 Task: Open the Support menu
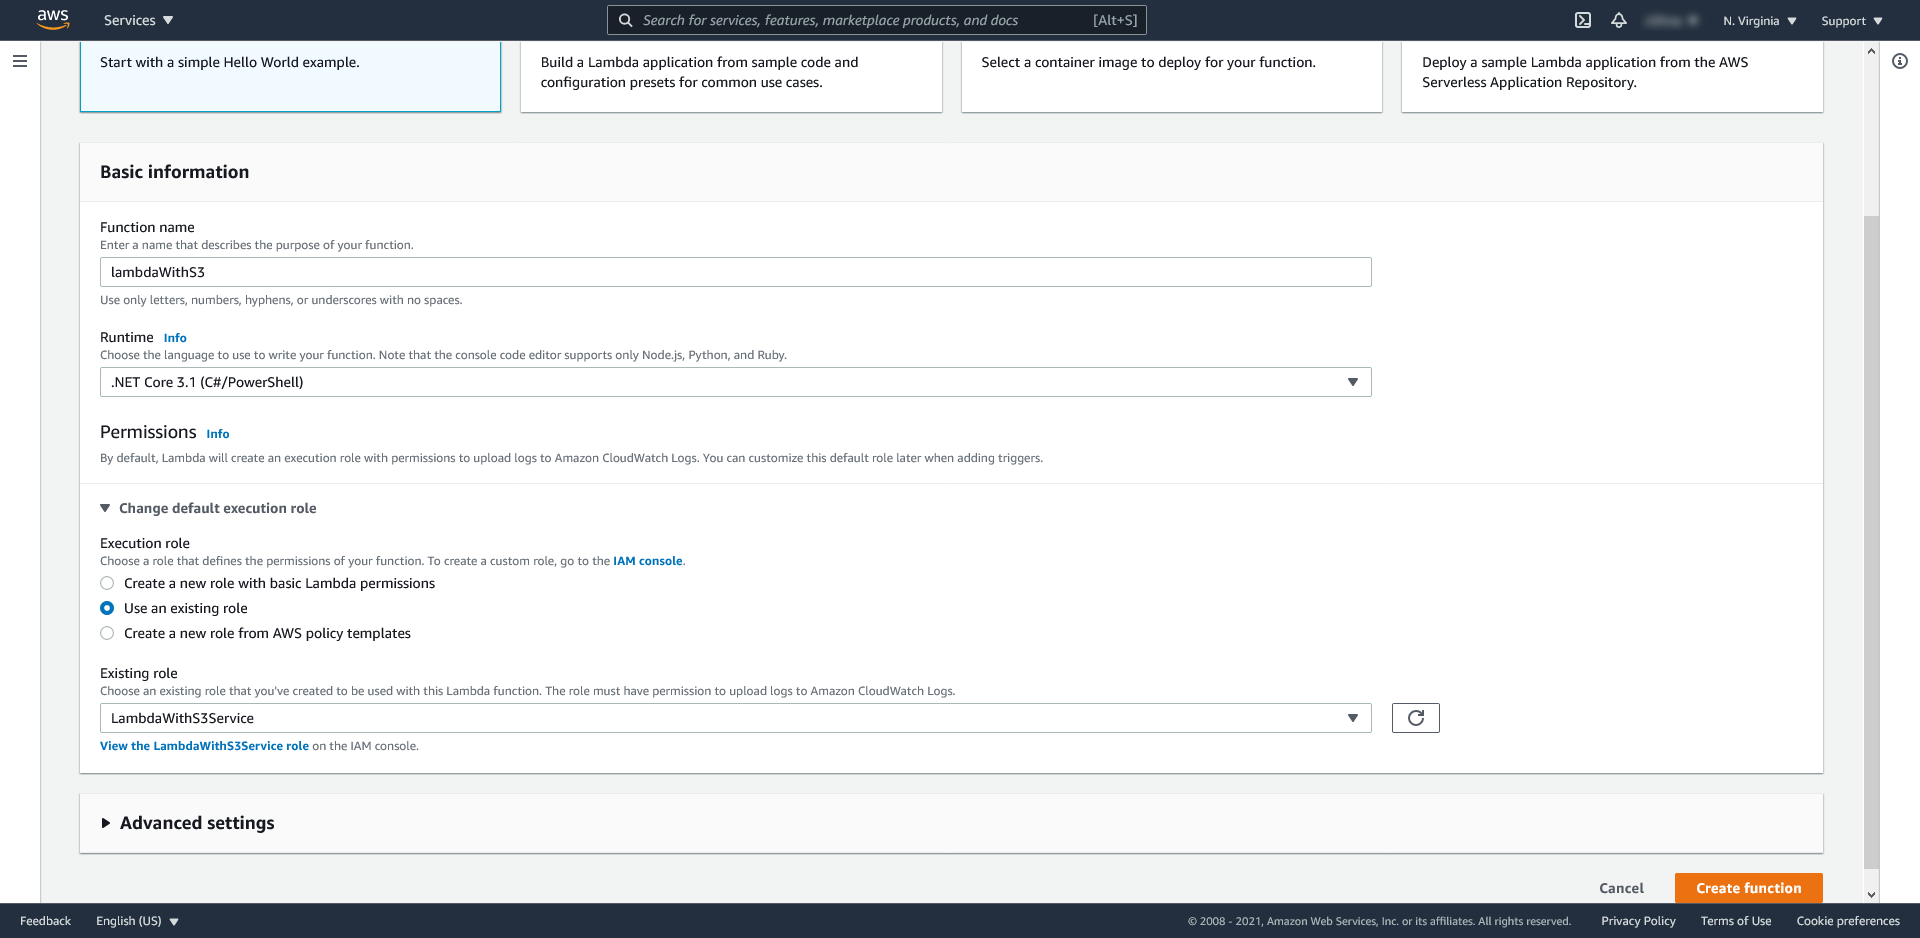pyautogui.click(x=1851, y=20)
